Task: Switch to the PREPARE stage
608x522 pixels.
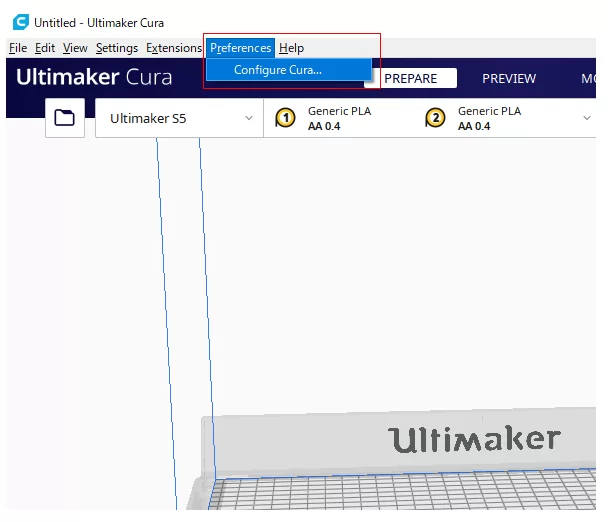Action: (x=410, y=78)
